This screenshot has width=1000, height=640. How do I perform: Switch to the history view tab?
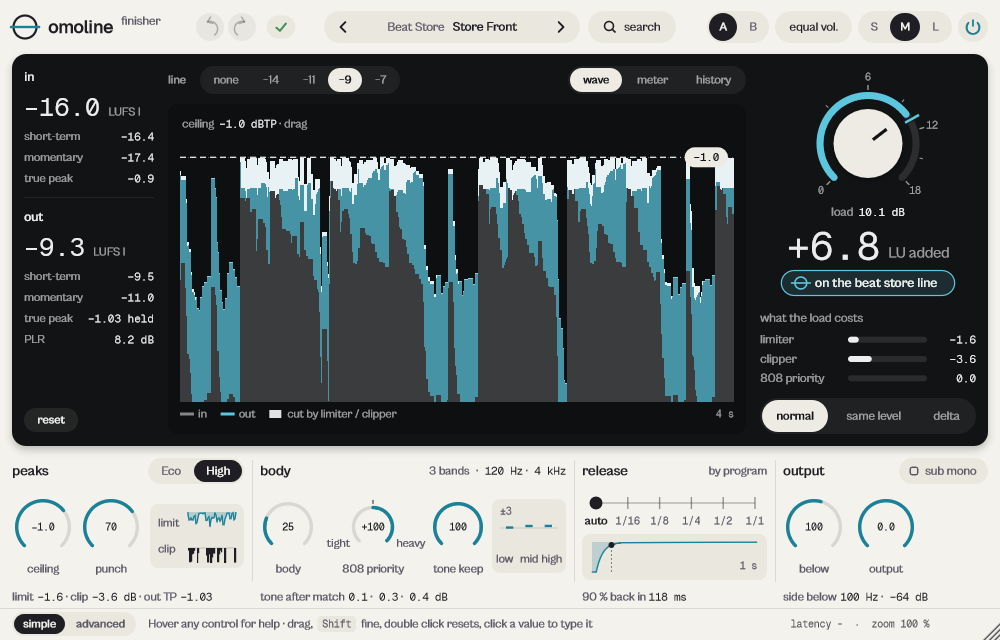713,80
